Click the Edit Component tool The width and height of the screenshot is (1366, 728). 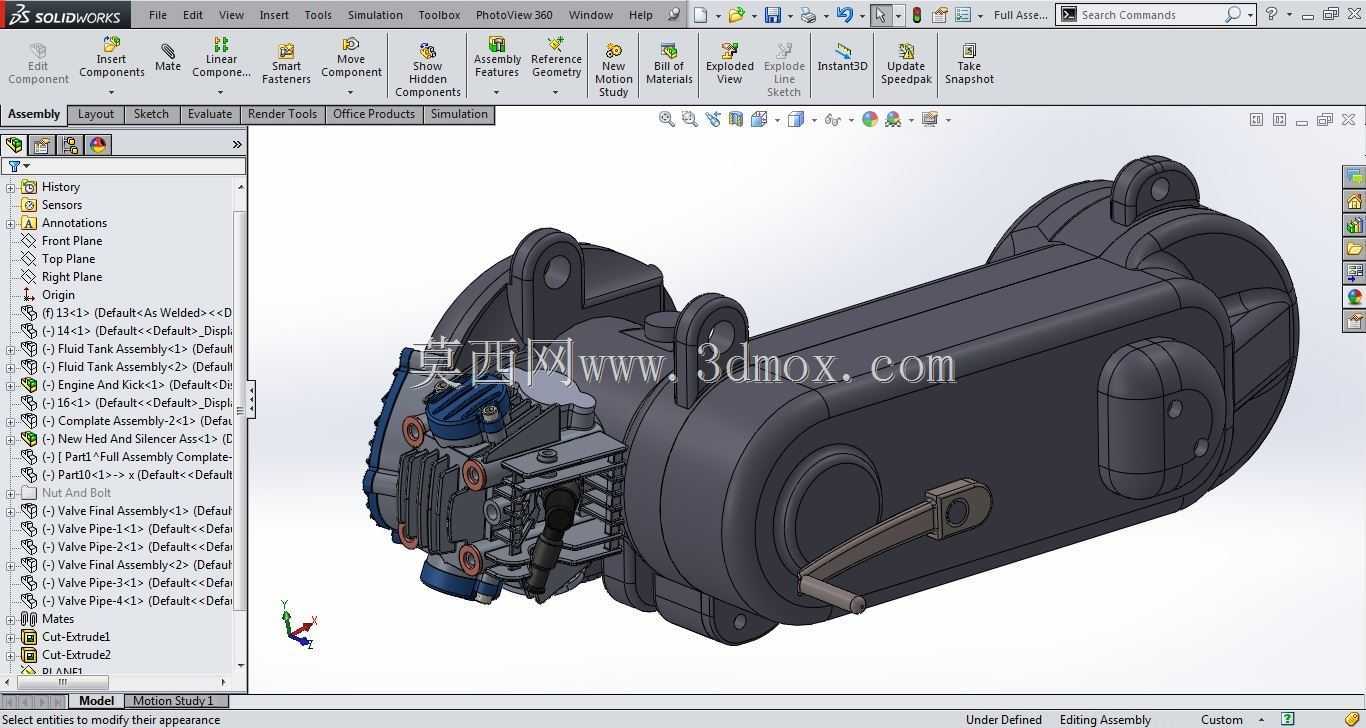click(38, 64)
